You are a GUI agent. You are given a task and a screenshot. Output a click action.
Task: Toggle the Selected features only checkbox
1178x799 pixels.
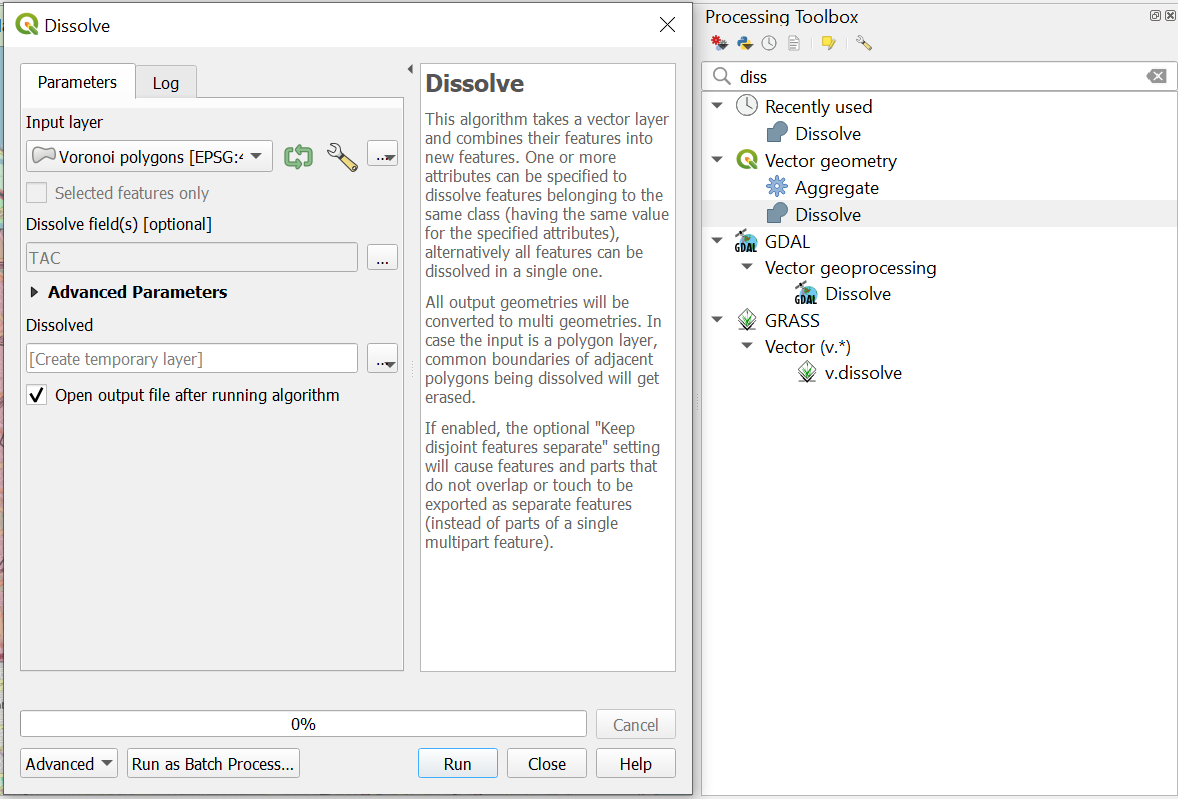(37, 192)
